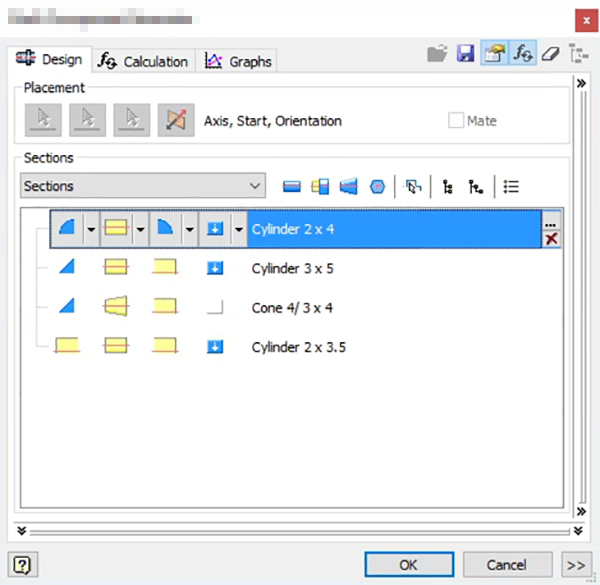Open the Sections dropdown combo box
Viewport: 600px width, 585px height.
143,186
